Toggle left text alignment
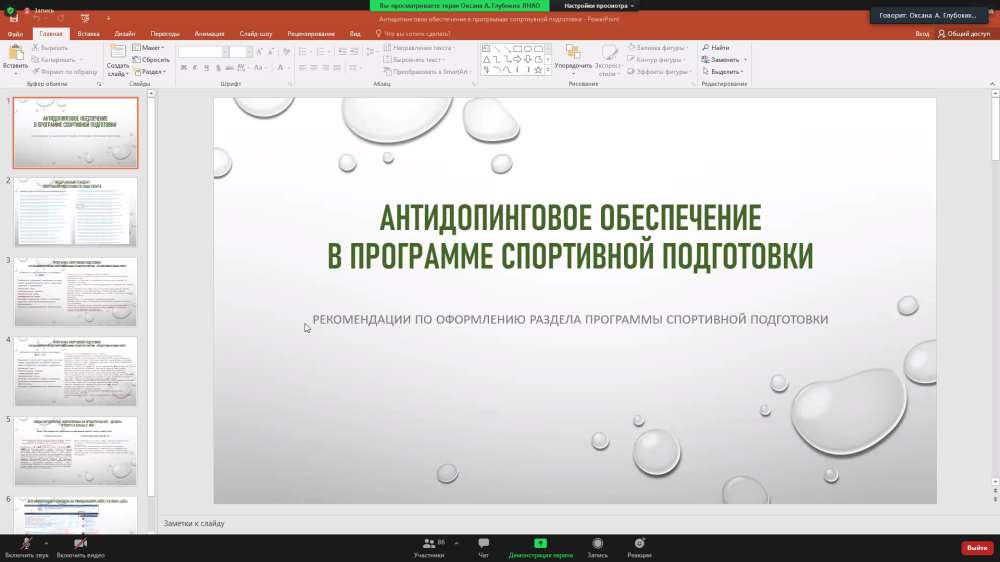This screenshot has width=1000, height=562. pyautogui.click(x=302, y=68)
